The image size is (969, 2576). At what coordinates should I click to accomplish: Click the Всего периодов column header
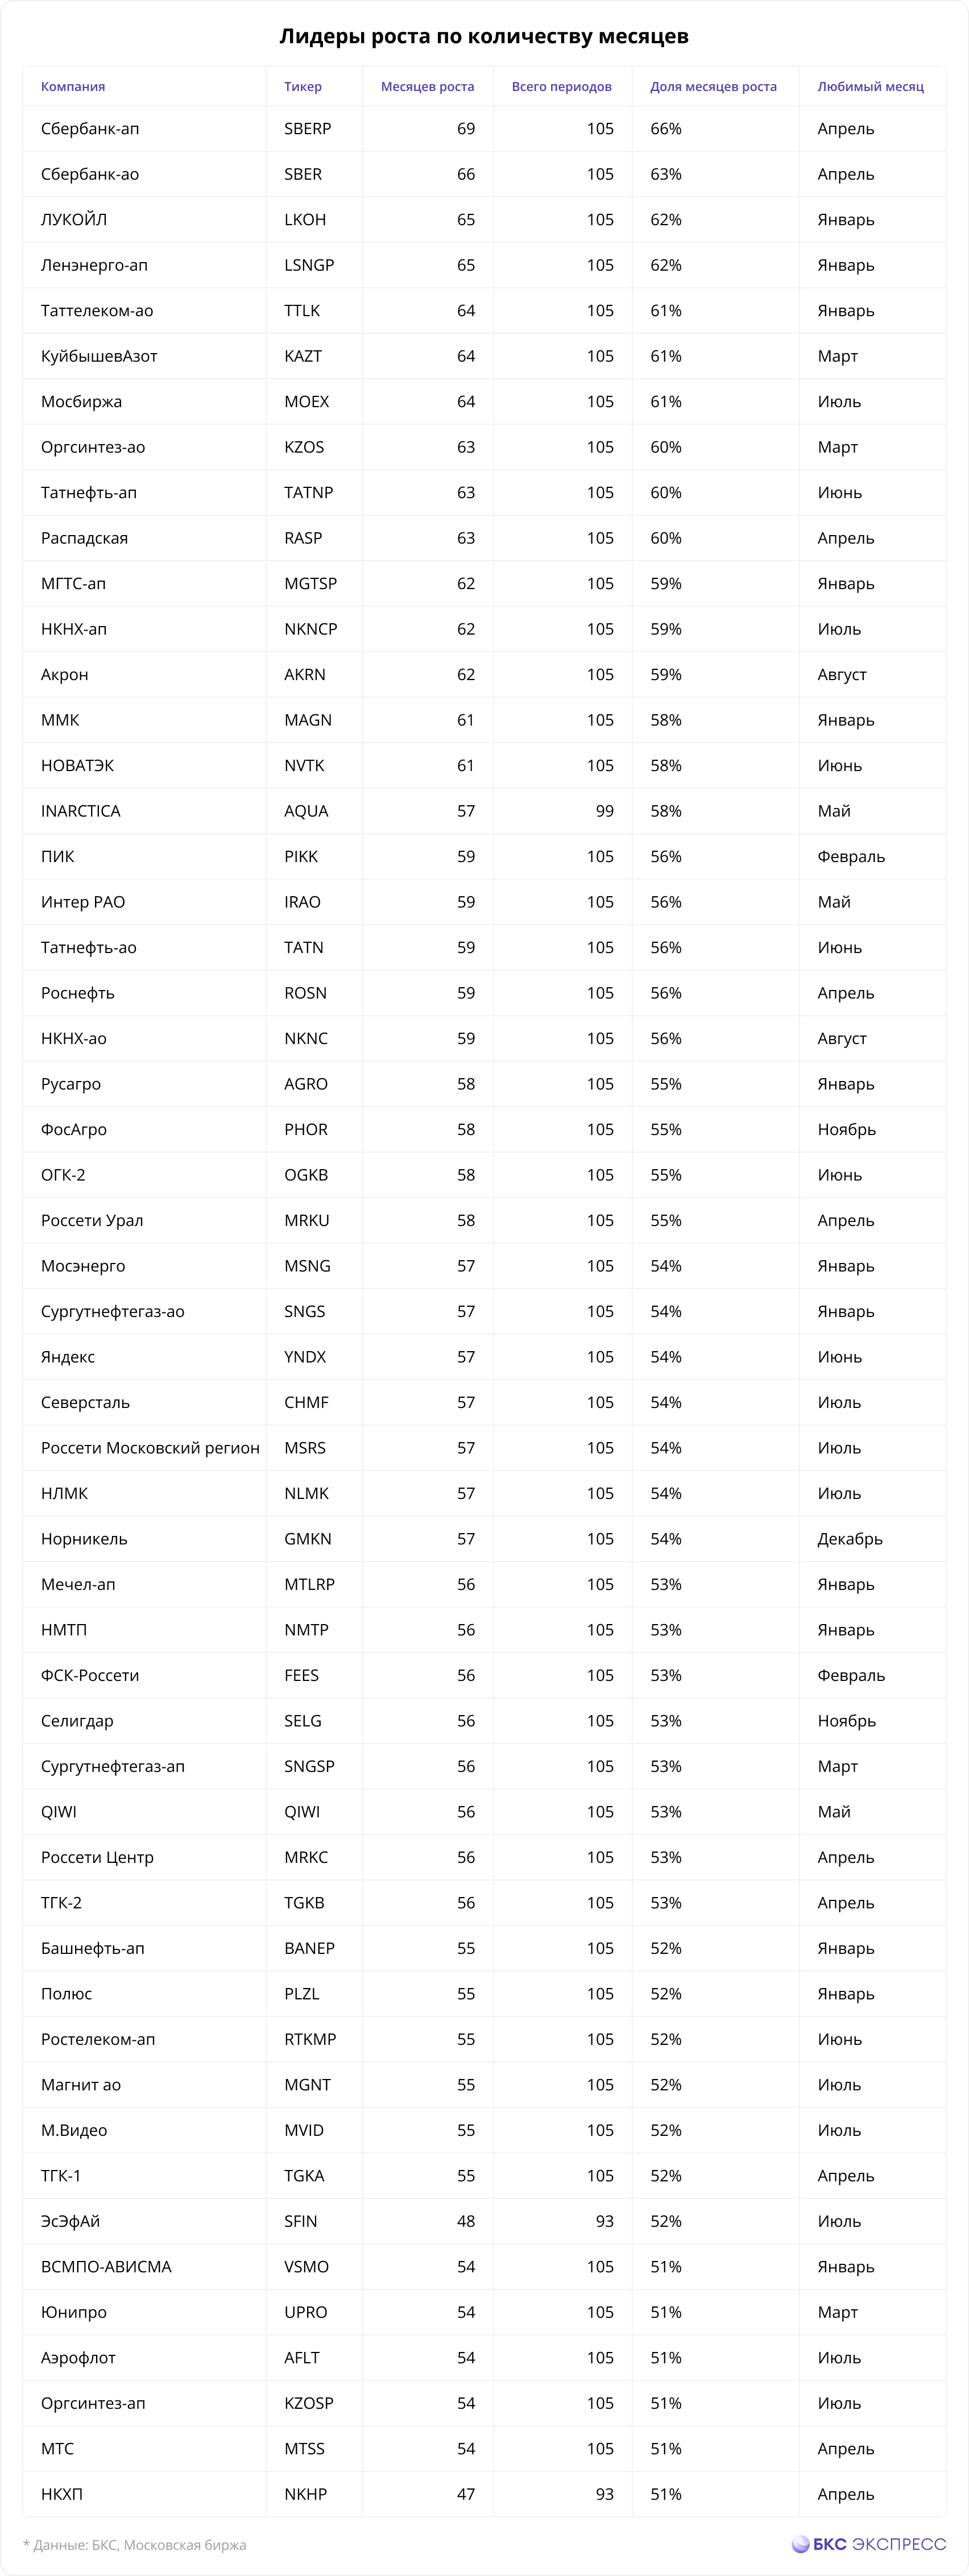click(x=562, y=87)
